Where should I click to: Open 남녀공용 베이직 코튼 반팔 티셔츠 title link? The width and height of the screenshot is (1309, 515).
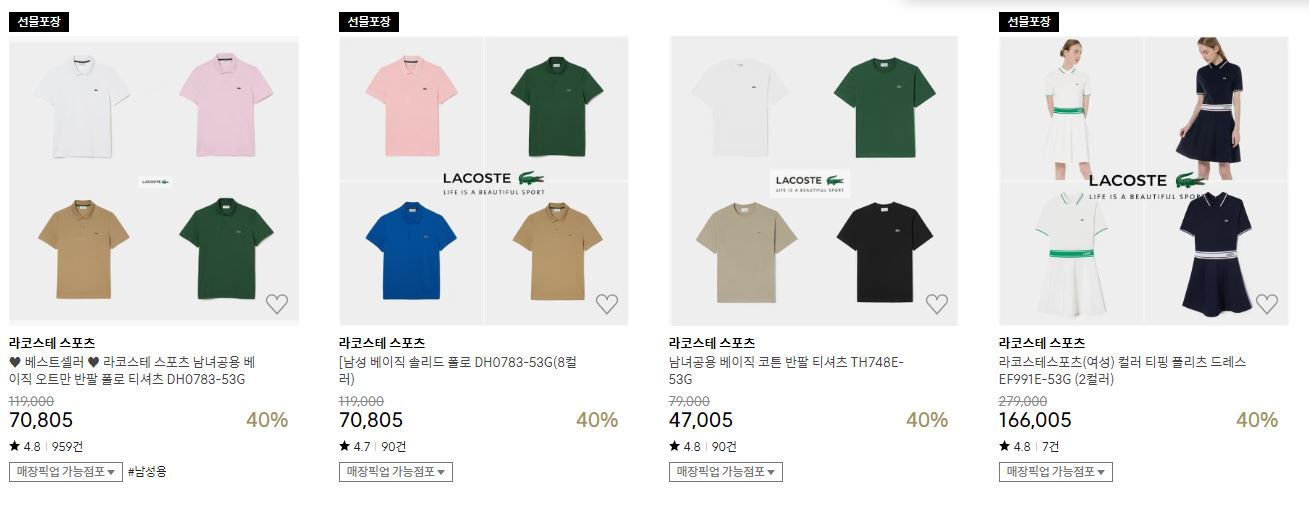click(x=786, y=371)
